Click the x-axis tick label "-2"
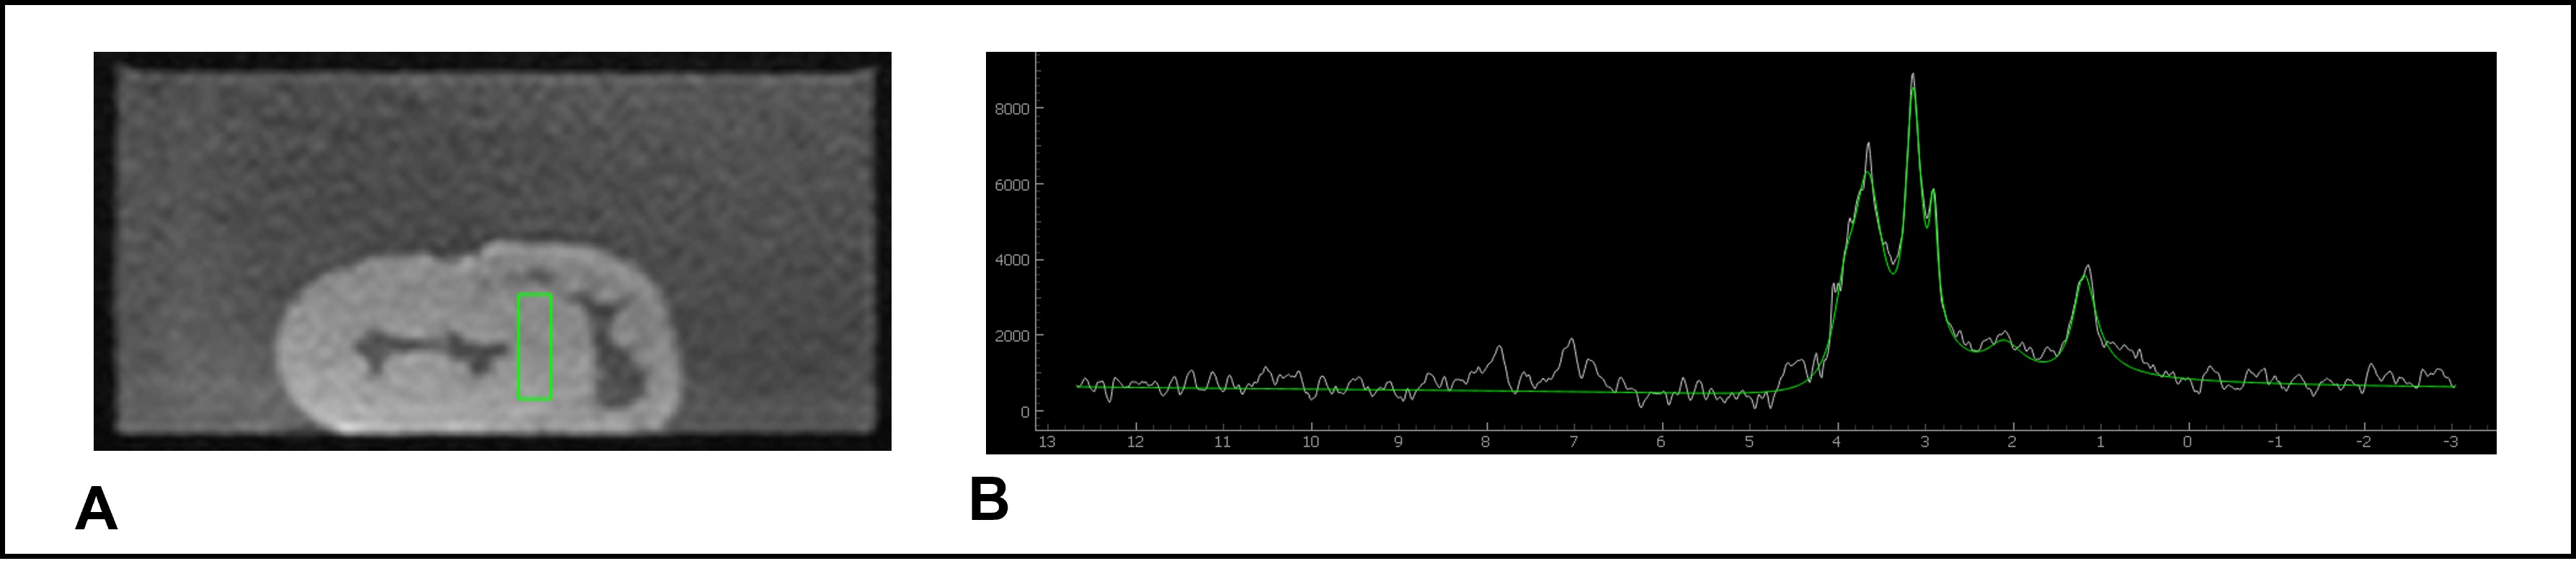Image resolution: width=2576 pixels, height=579 pixels. (x=2363, y=442)
